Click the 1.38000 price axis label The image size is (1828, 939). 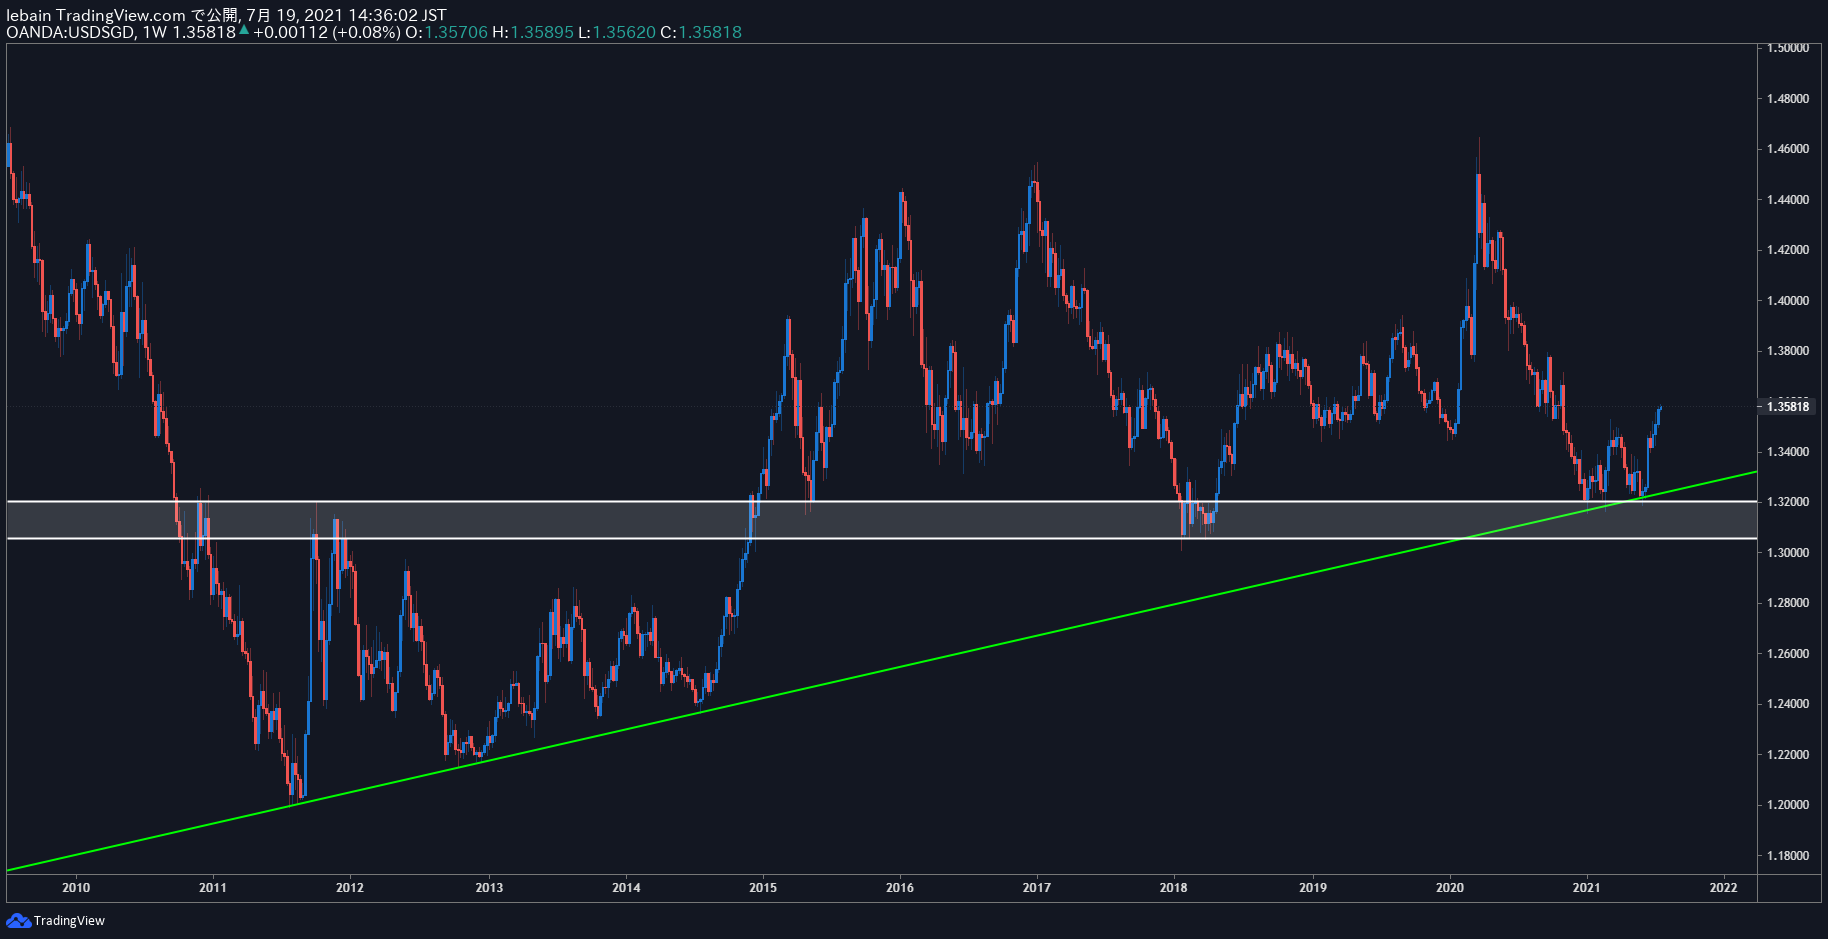point(1788,351)
